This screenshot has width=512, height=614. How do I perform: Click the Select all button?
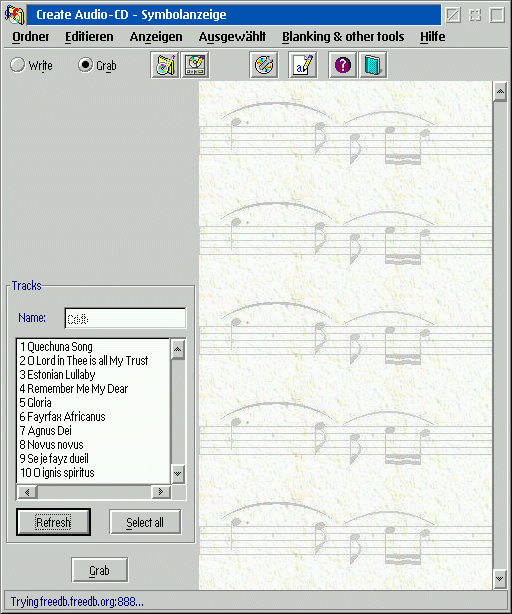click(x=145, y=522)
